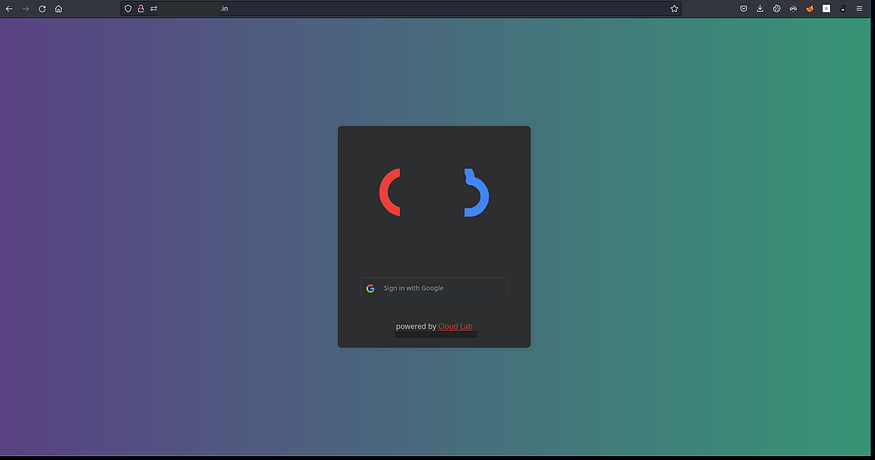Click the forward navigation arrow
The height and width of the screenshot is (460, 875).
tap(25, 8)
